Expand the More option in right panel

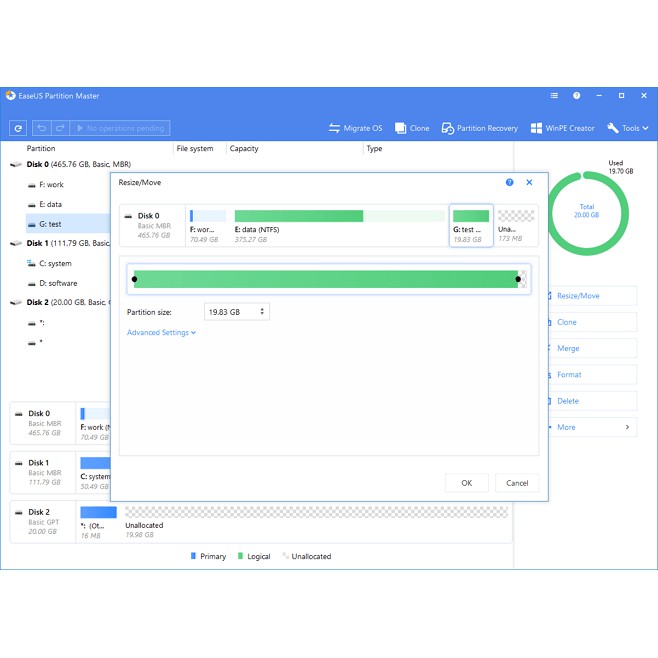592,427
